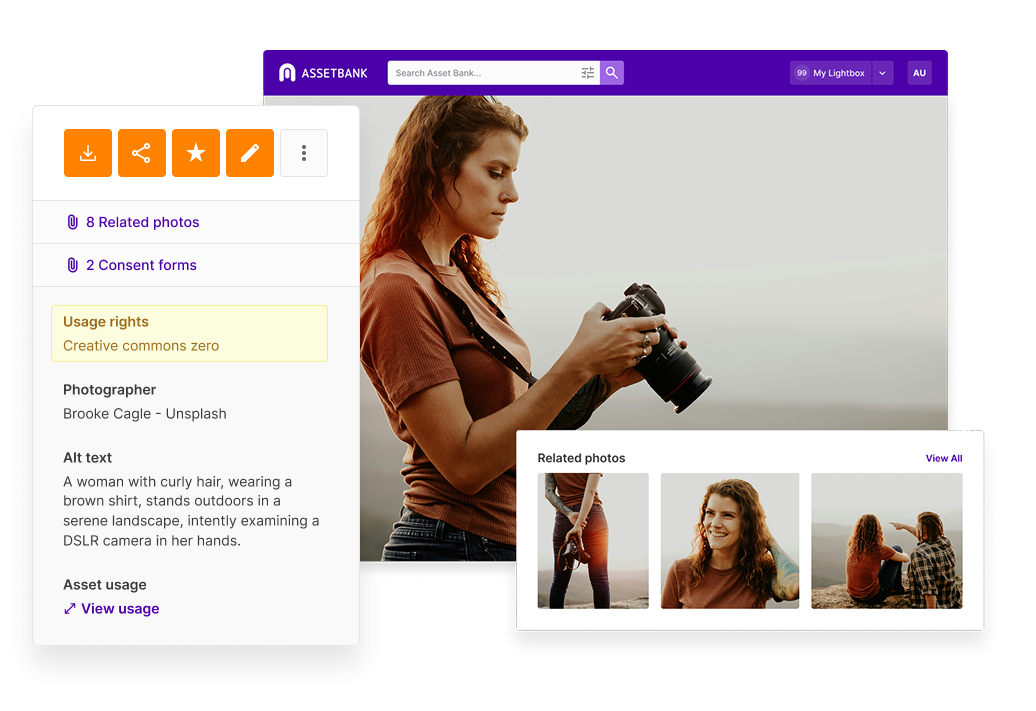
Task: Click View All related photos
Action: click(x=943, y=459)
